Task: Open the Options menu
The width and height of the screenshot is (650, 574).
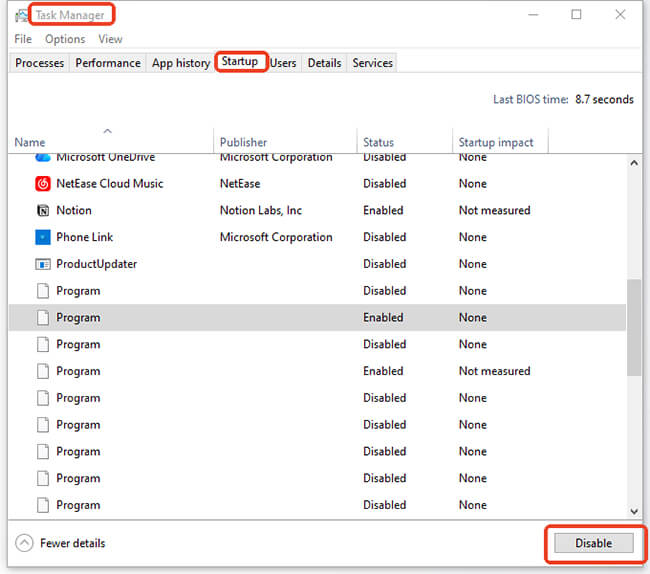Action: pos(65,39)
